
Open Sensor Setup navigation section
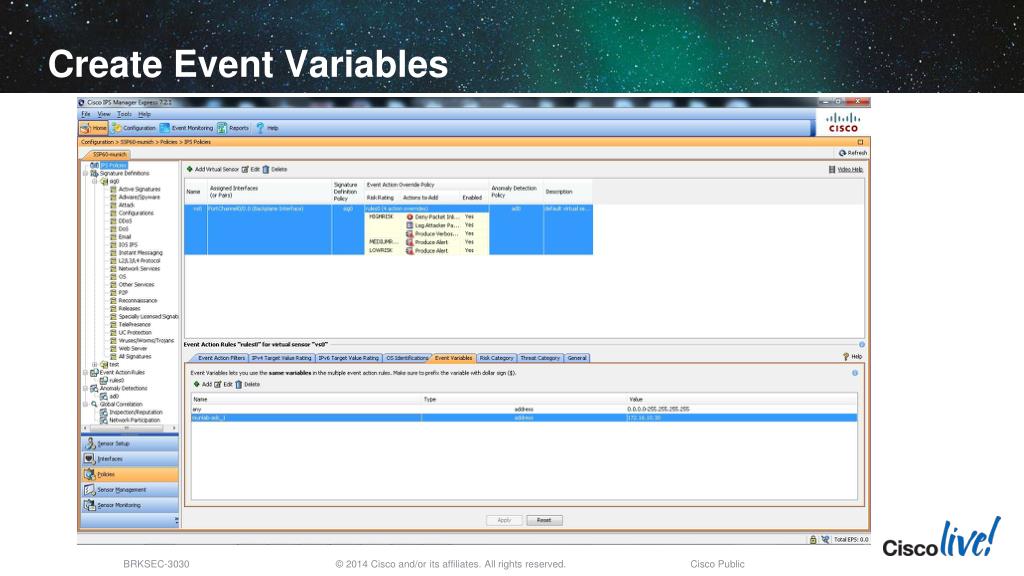pyautogui.click(x=130, y=443)
